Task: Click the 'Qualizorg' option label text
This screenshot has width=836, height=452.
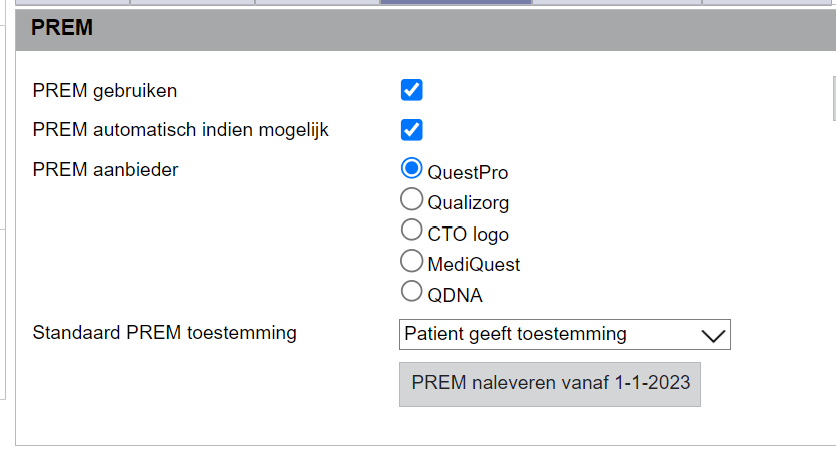Action: 468,203
